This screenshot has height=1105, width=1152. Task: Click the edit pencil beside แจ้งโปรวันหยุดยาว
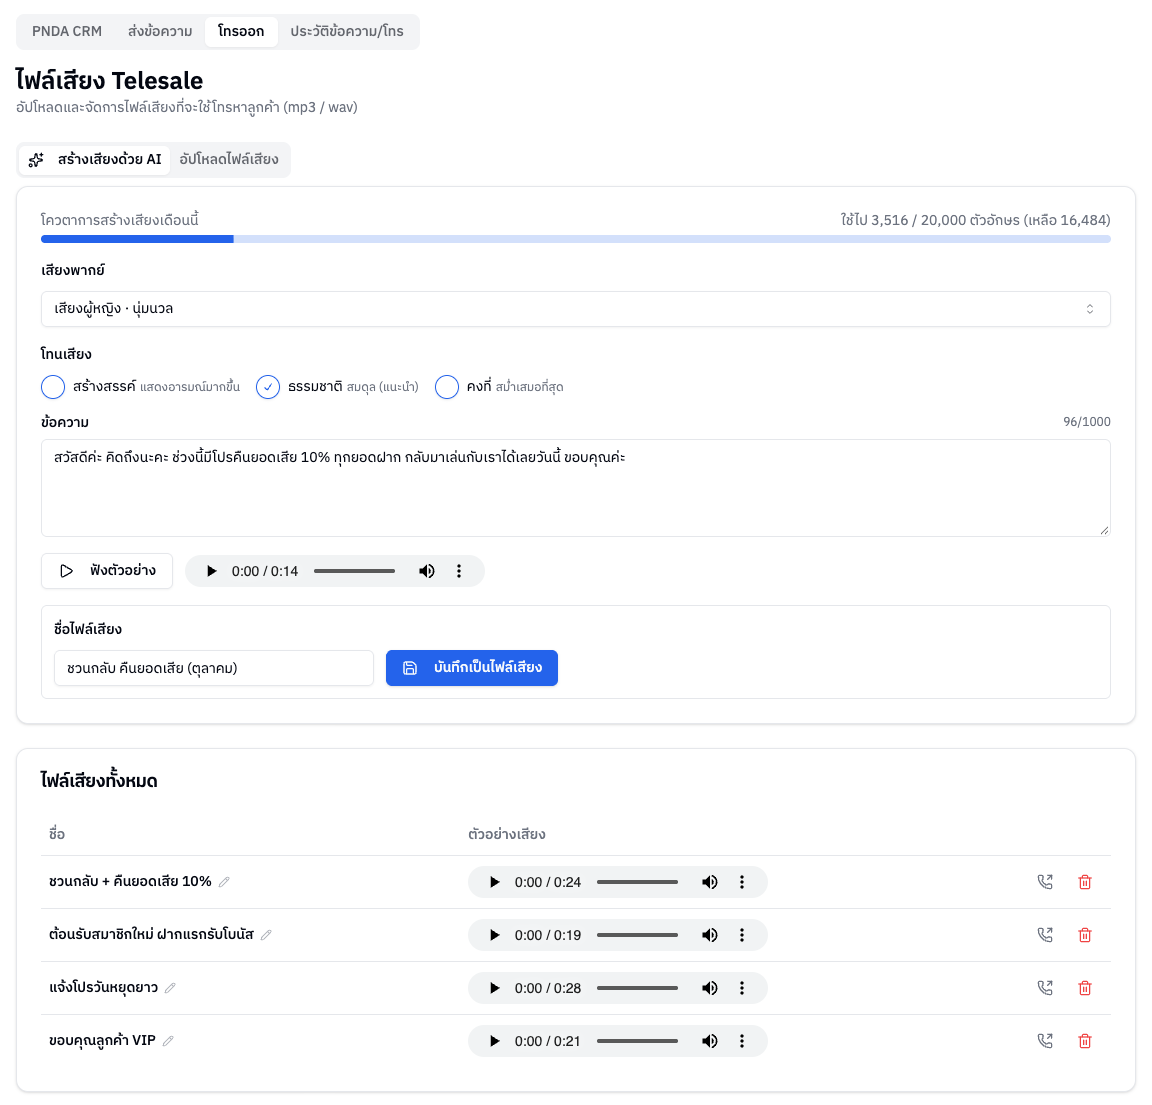170,987
